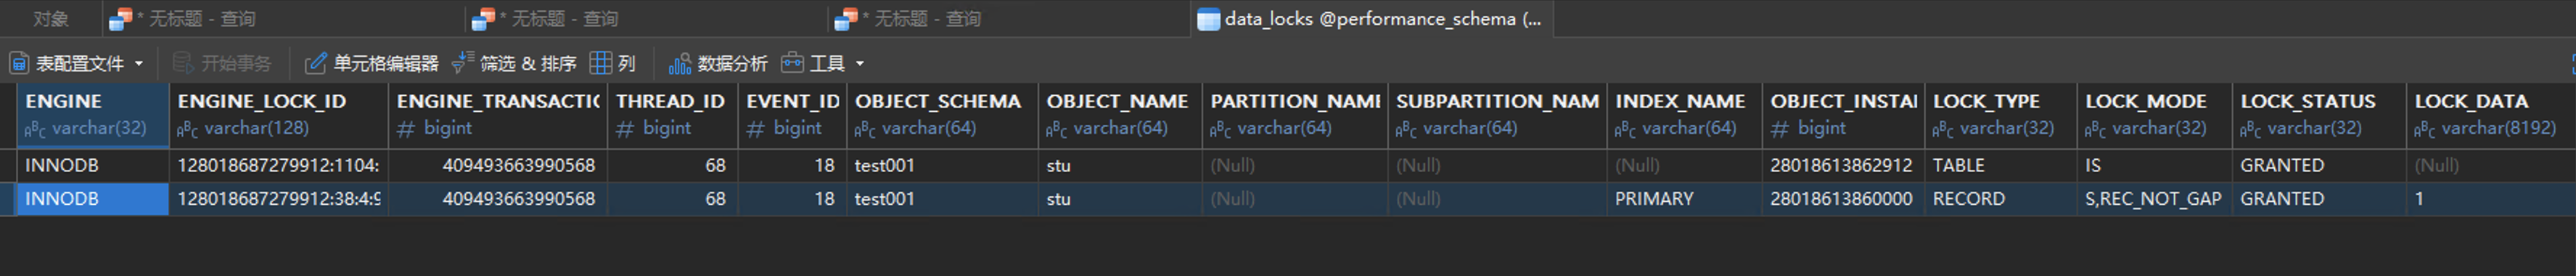Expand the tools dropdown arrow
The image size is (2576, 276).
(860, 64)
